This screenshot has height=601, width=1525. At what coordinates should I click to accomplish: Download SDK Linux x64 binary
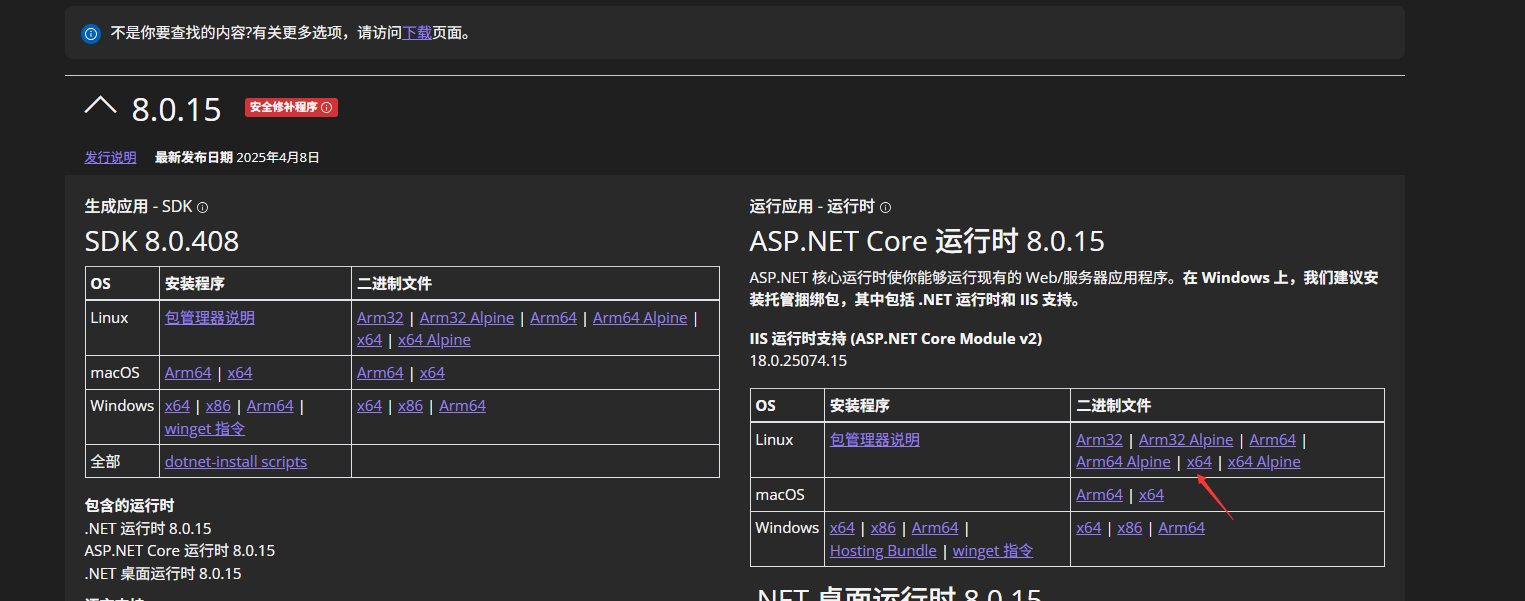369,339
